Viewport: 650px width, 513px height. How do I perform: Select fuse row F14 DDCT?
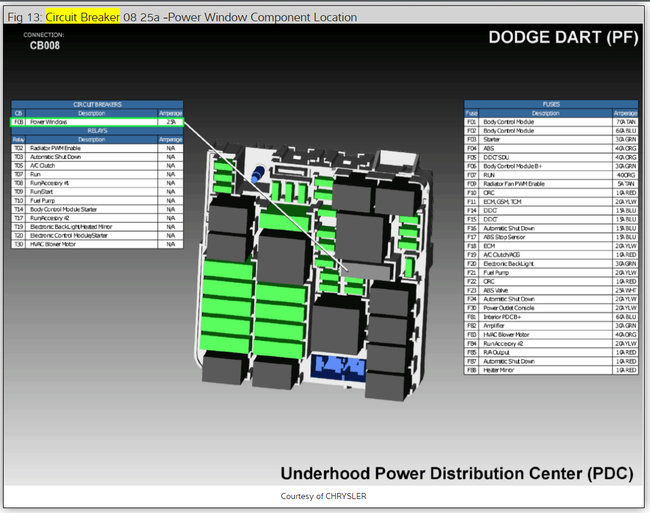(x=551, y=211)
